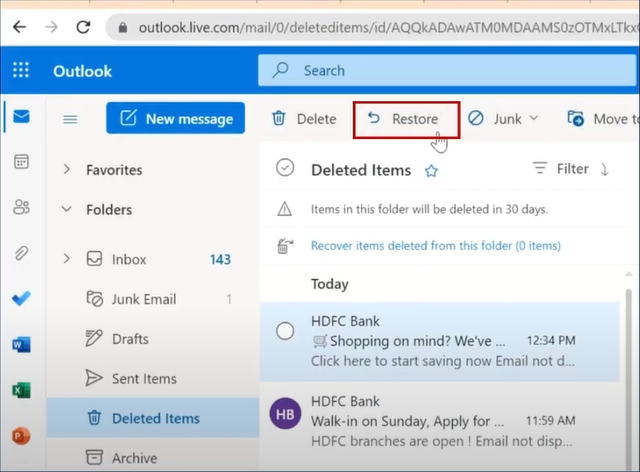Image resolution: width=640 pixels, height=472 pixels.
Task: Click the message list scrollbar
Action: 629,378
